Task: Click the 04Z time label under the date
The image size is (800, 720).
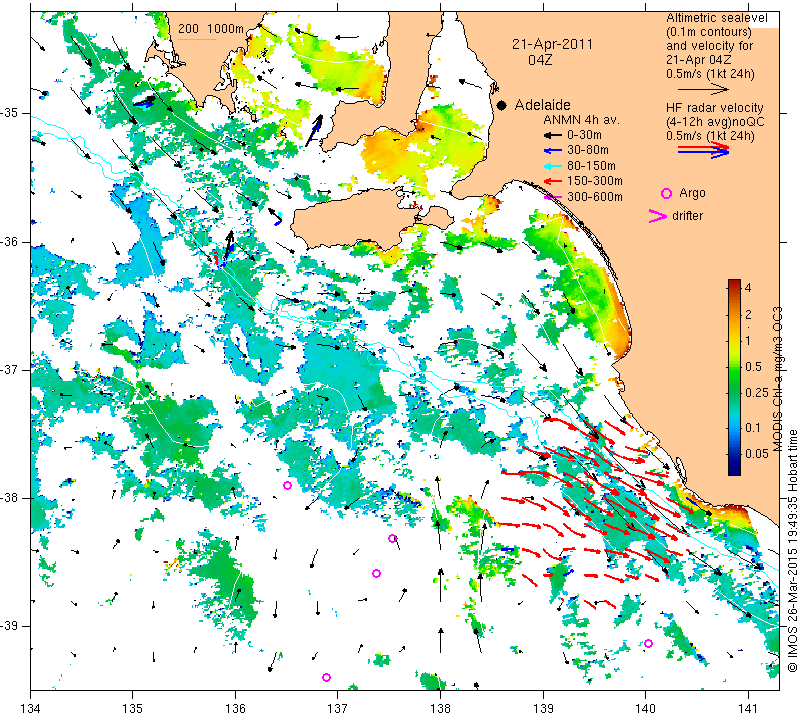Action: click(x=540, y=60)
